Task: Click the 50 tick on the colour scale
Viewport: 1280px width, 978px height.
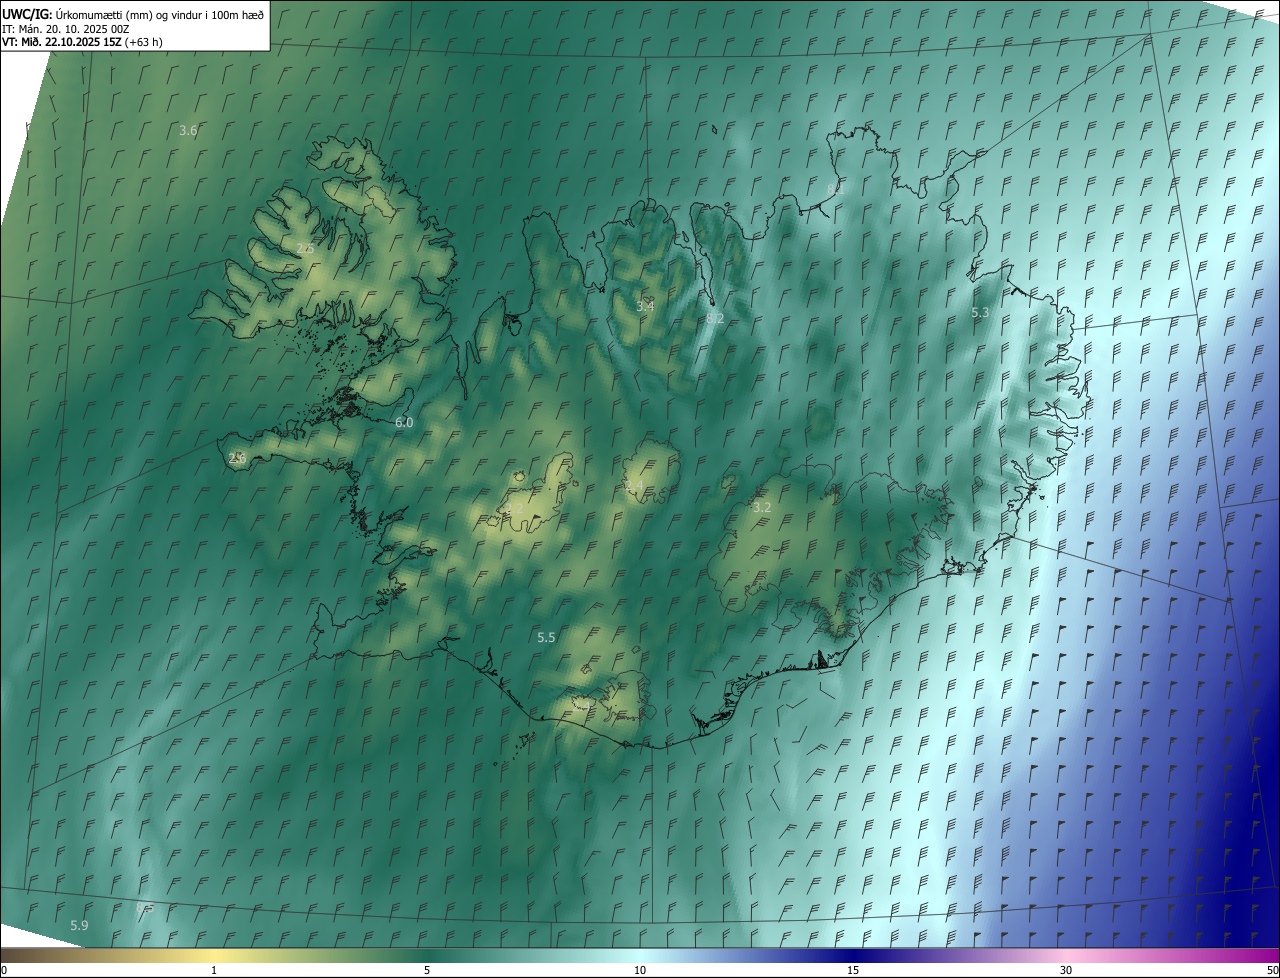Action: (1272, 970)
